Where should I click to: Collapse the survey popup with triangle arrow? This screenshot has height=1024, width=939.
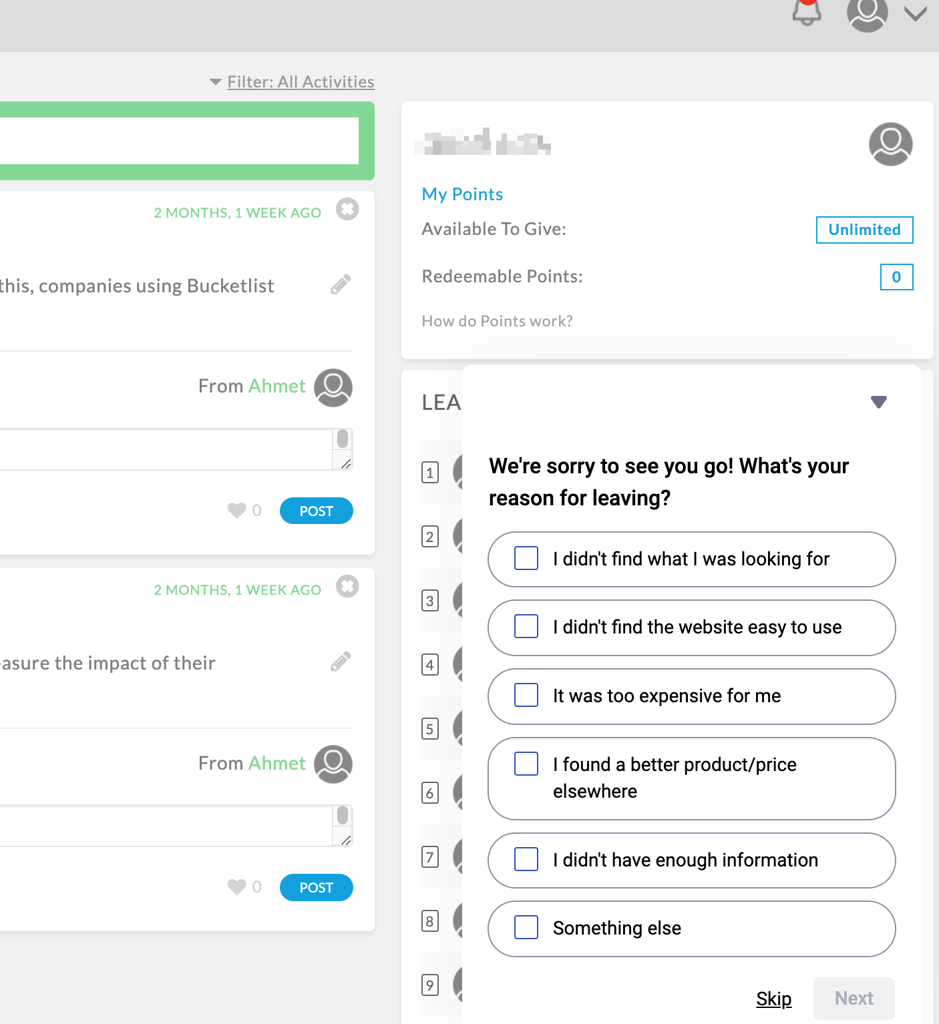click(879, 402)
